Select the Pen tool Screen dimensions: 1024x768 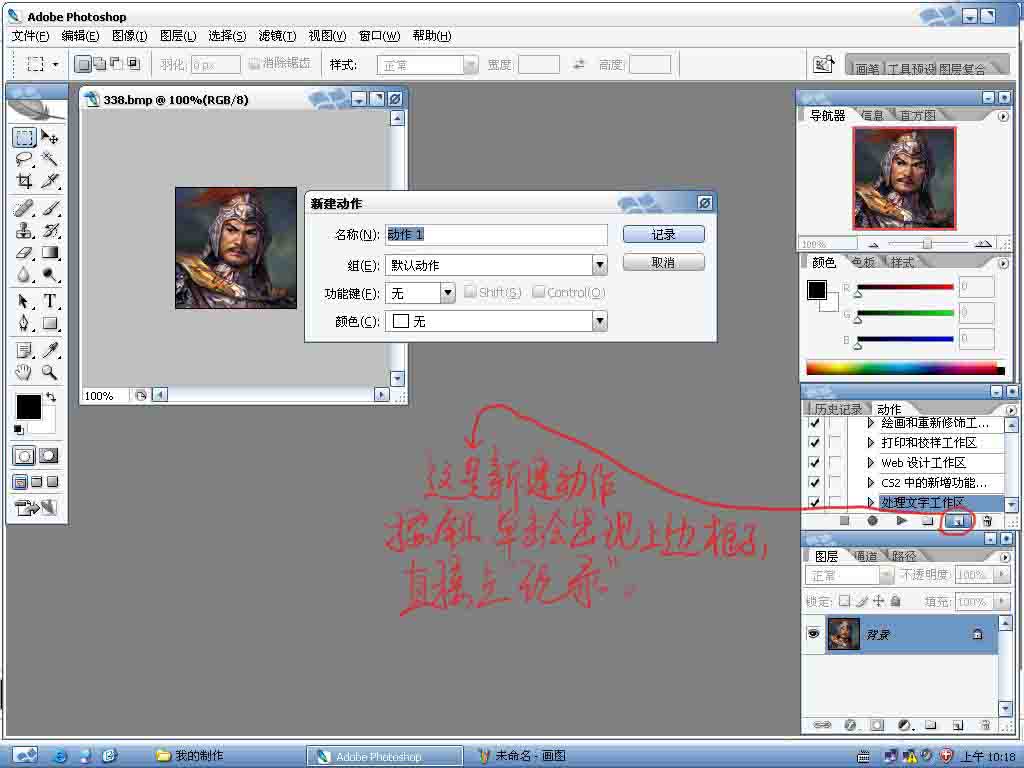24,323
